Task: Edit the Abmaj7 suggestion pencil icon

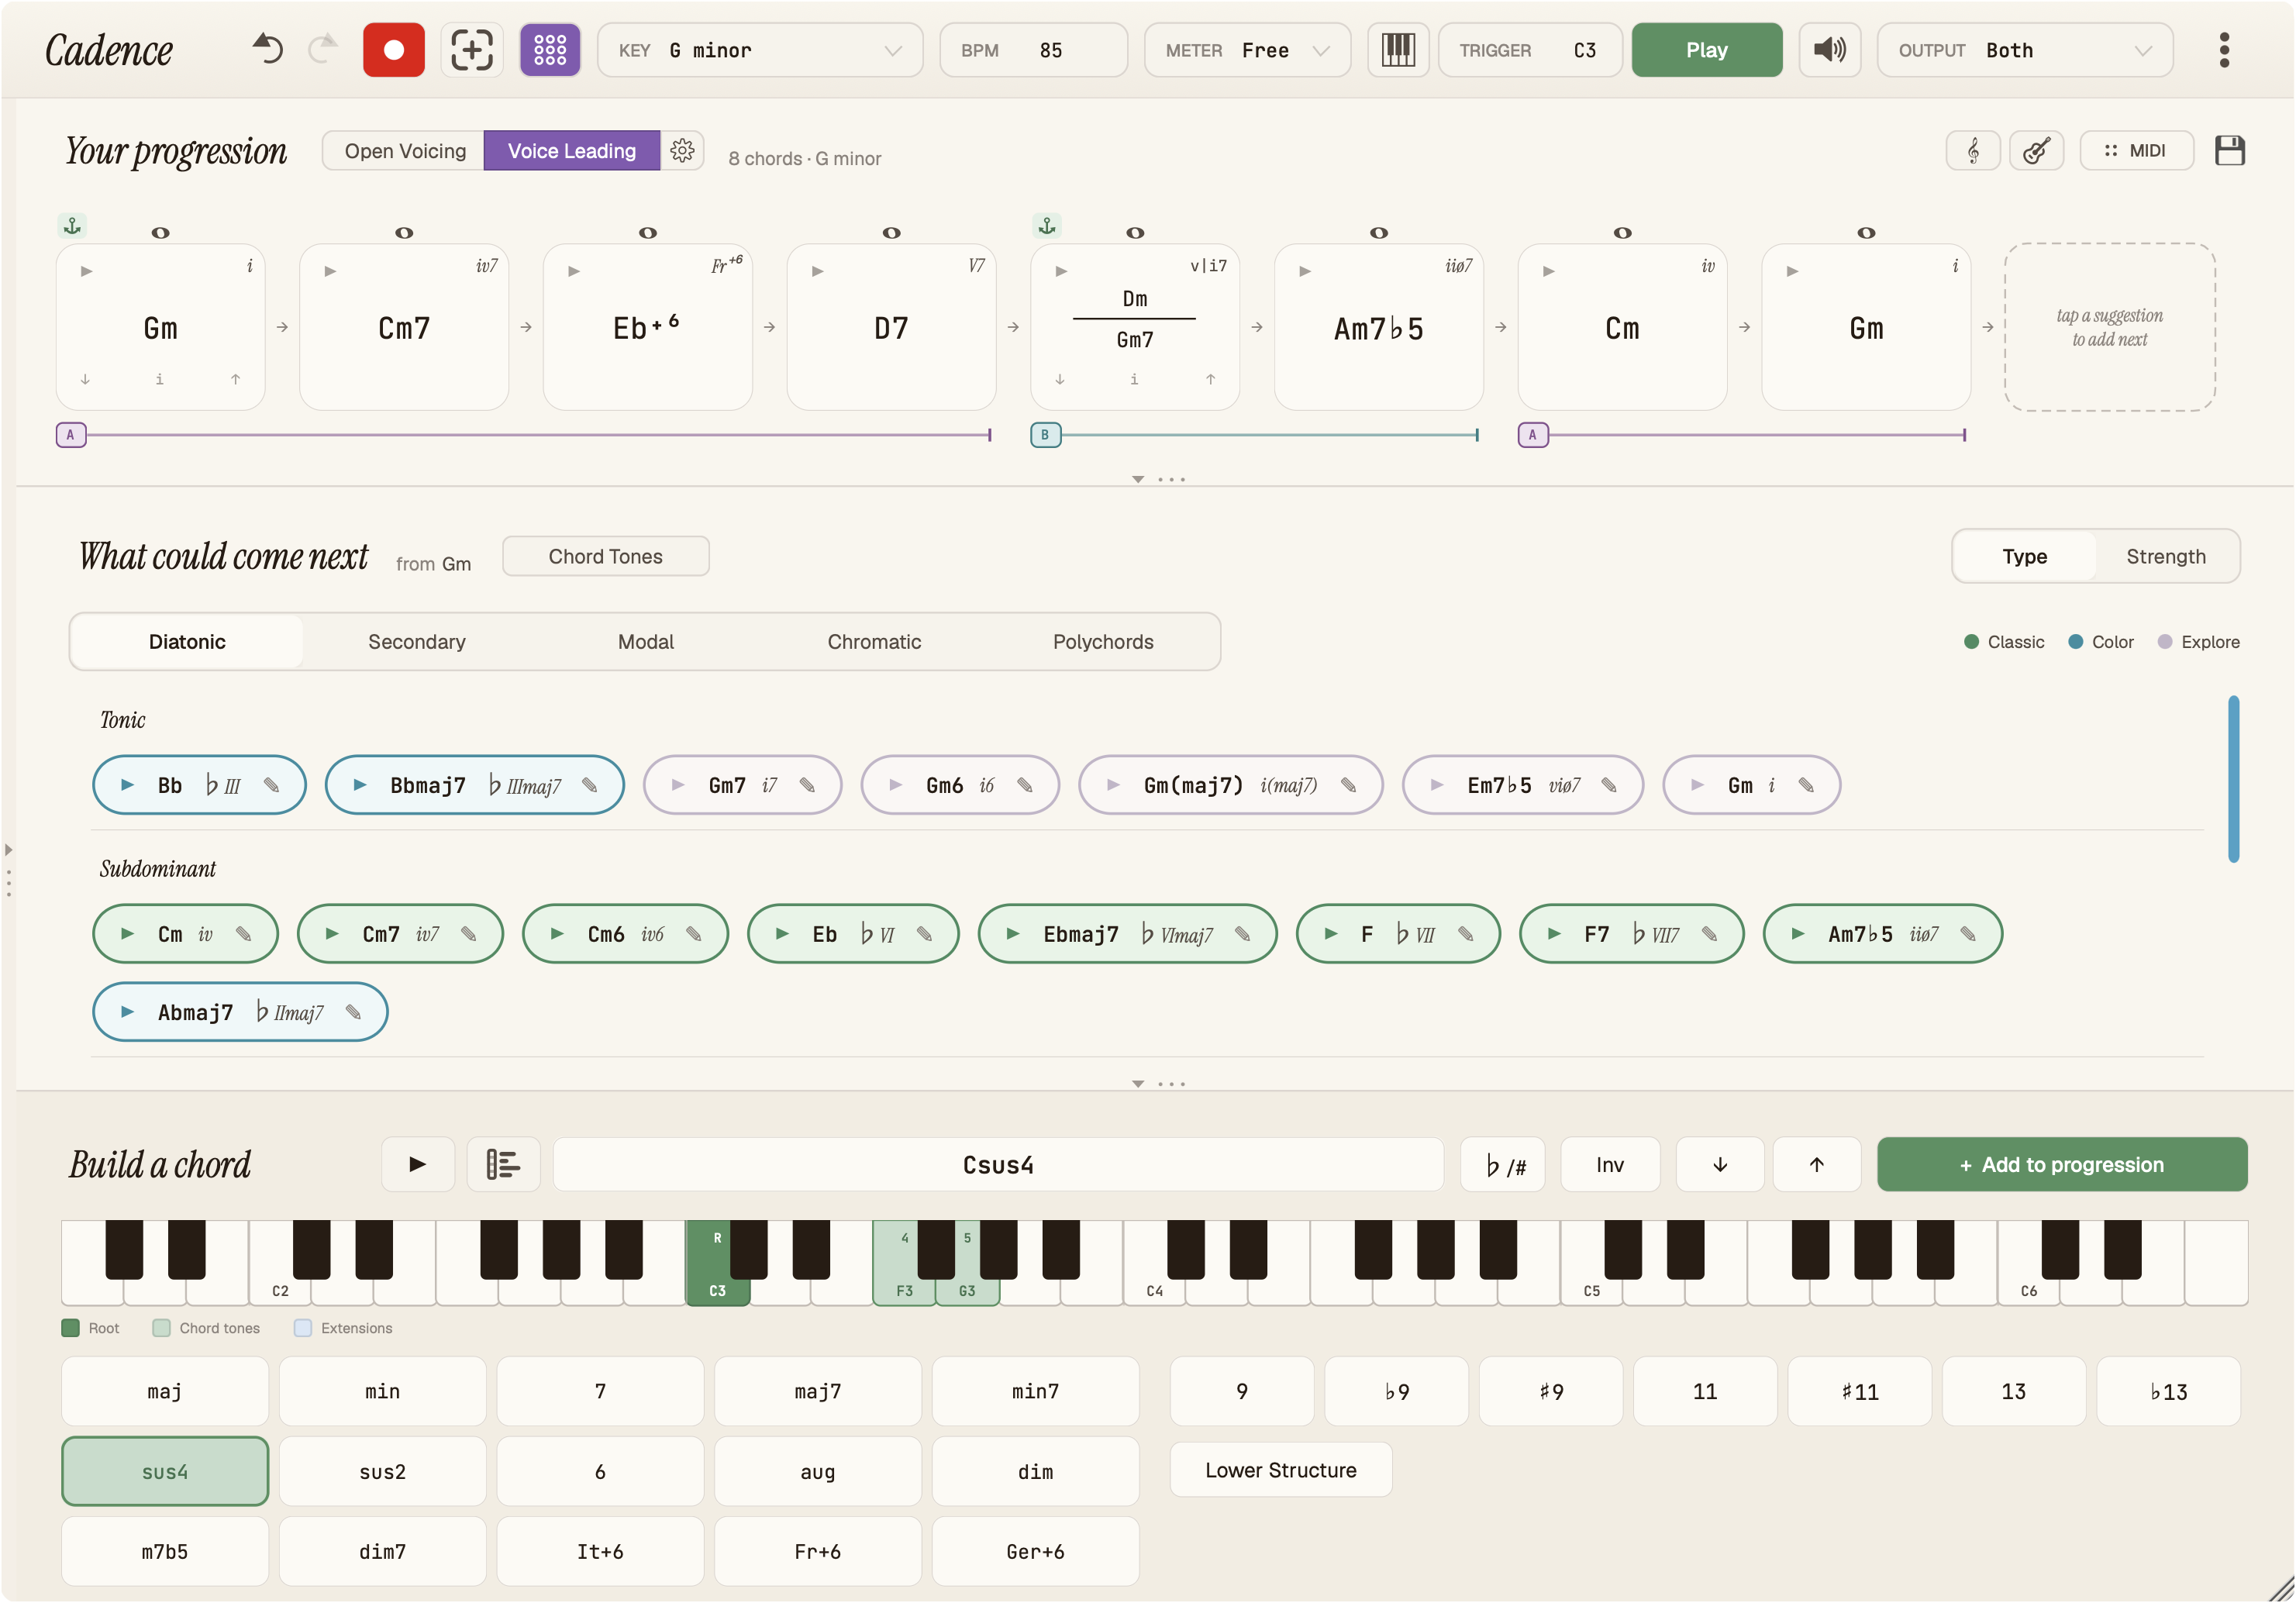Action: tap(353, 1012)
